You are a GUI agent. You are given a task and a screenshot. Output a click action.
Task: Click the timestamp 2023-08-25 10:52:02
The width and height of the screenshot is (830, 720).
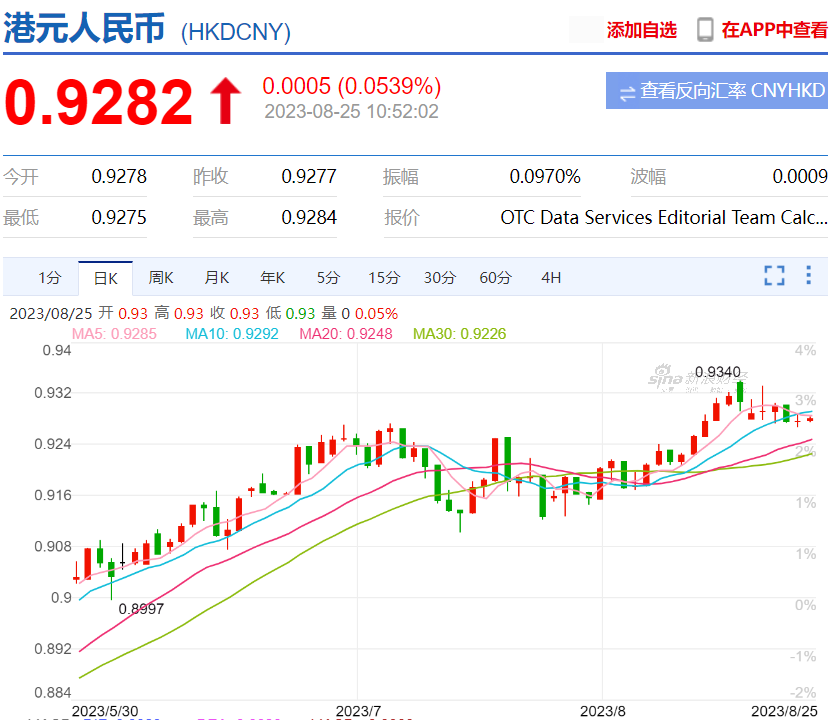coord(351,112)
